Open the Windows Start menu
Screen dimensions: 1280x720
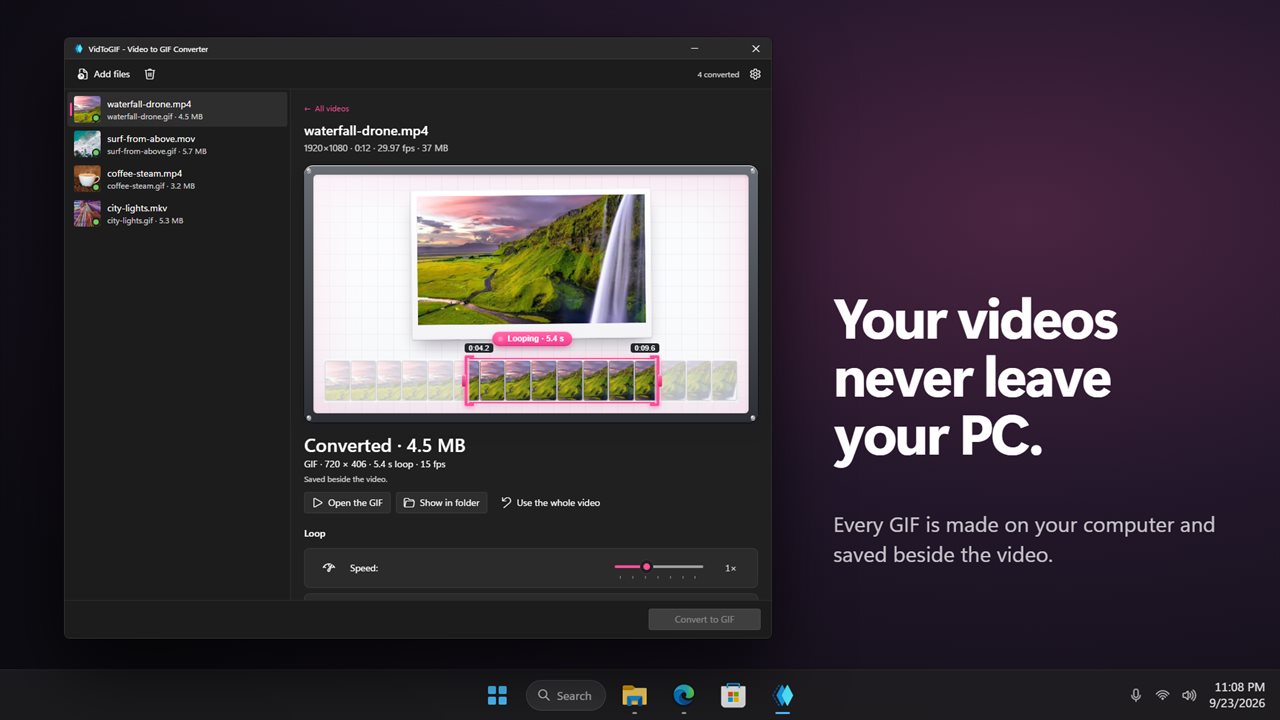pyautogui.click(x=497, y=696)
